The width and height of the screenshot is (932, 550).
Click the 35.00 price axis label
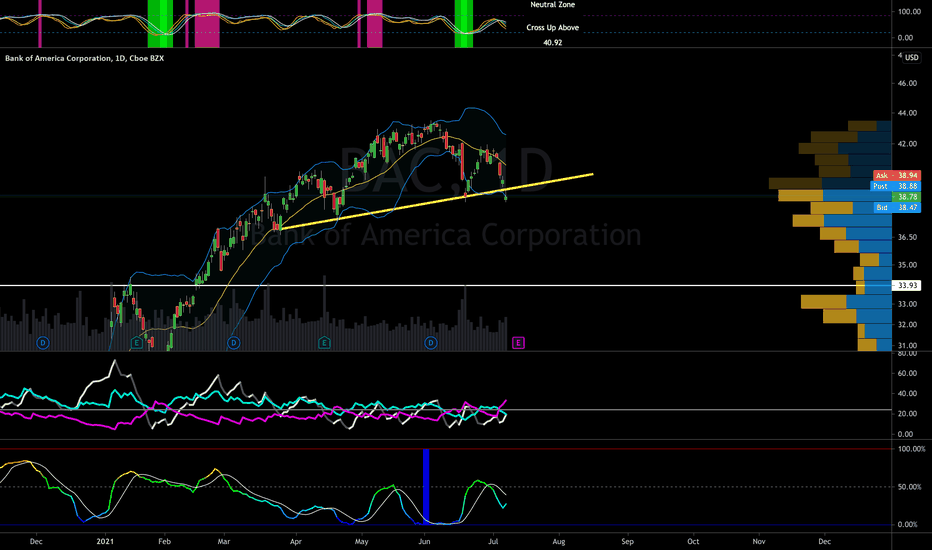point(907,265)
